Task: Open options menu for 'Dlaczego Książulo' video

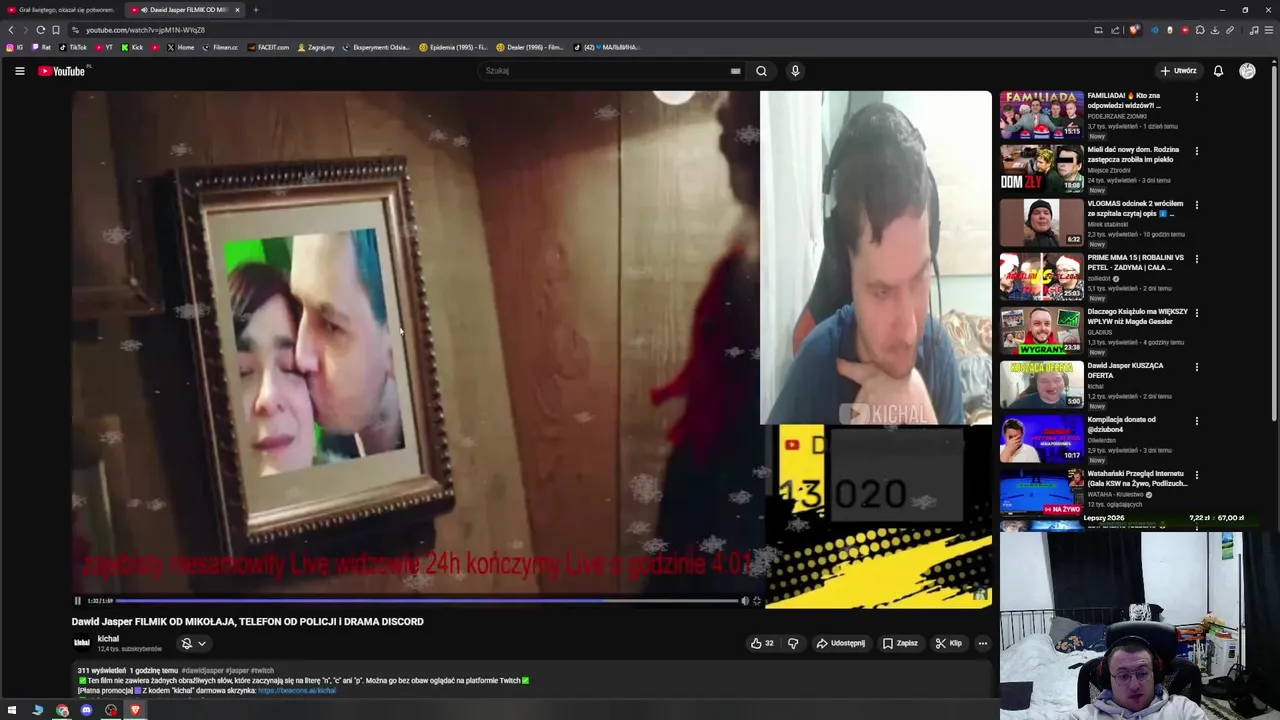Action: click(1196, 313)
